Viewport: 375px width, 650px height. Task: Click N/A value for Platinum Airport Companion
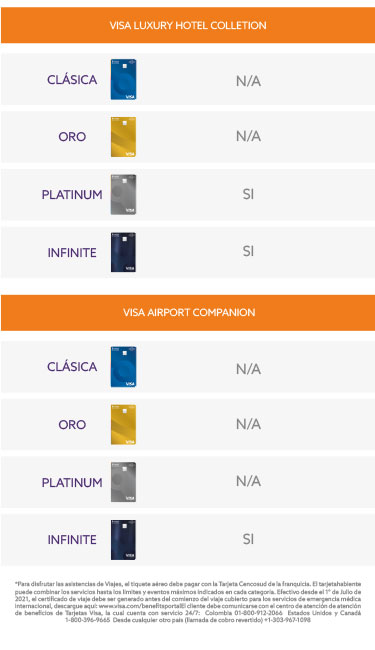point(248,481)
